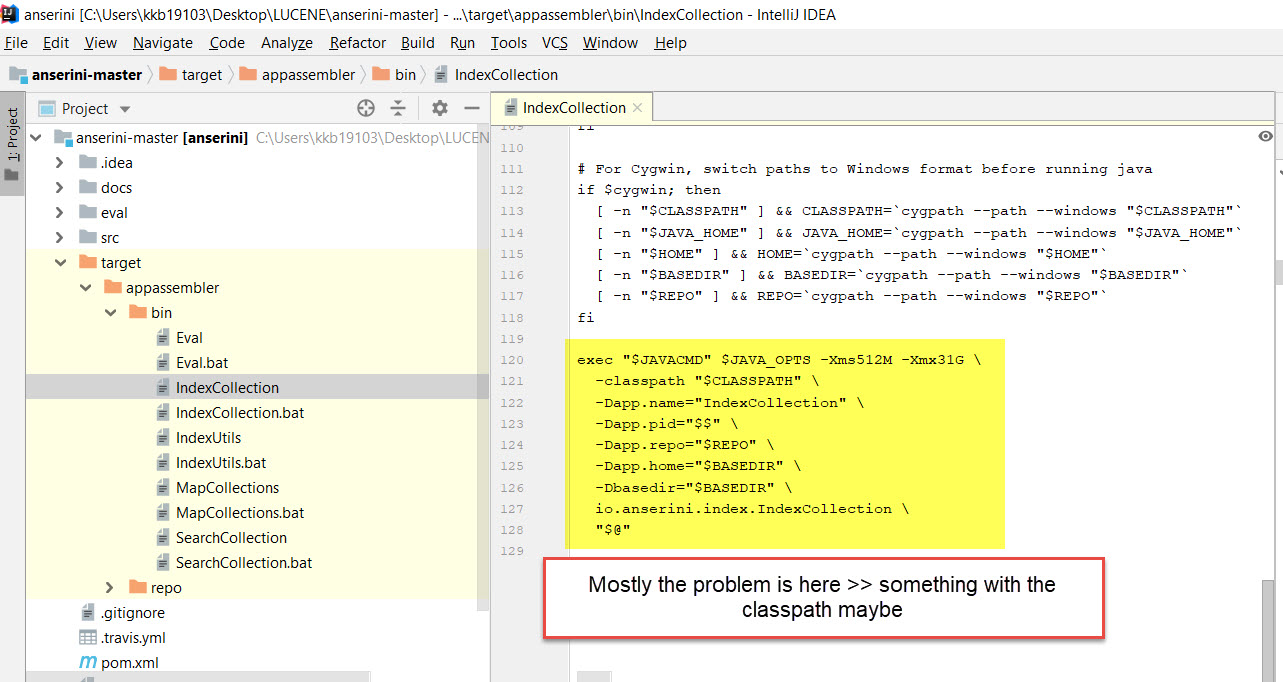Click the .travis.yml file icon
Image resolution: width=1283 pixels, height=682 pixels.
point(87,638)
